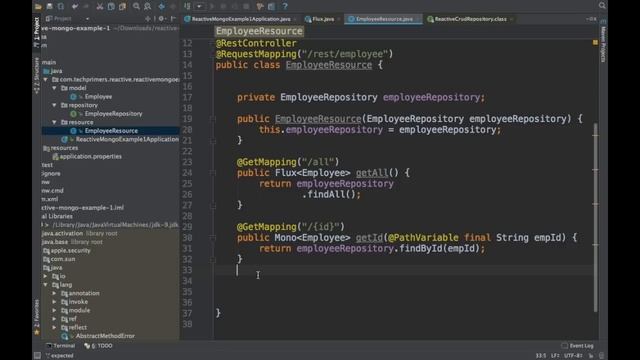640x360 pixels.
Task: Expand the module package node
Action: tap(54, 311)
